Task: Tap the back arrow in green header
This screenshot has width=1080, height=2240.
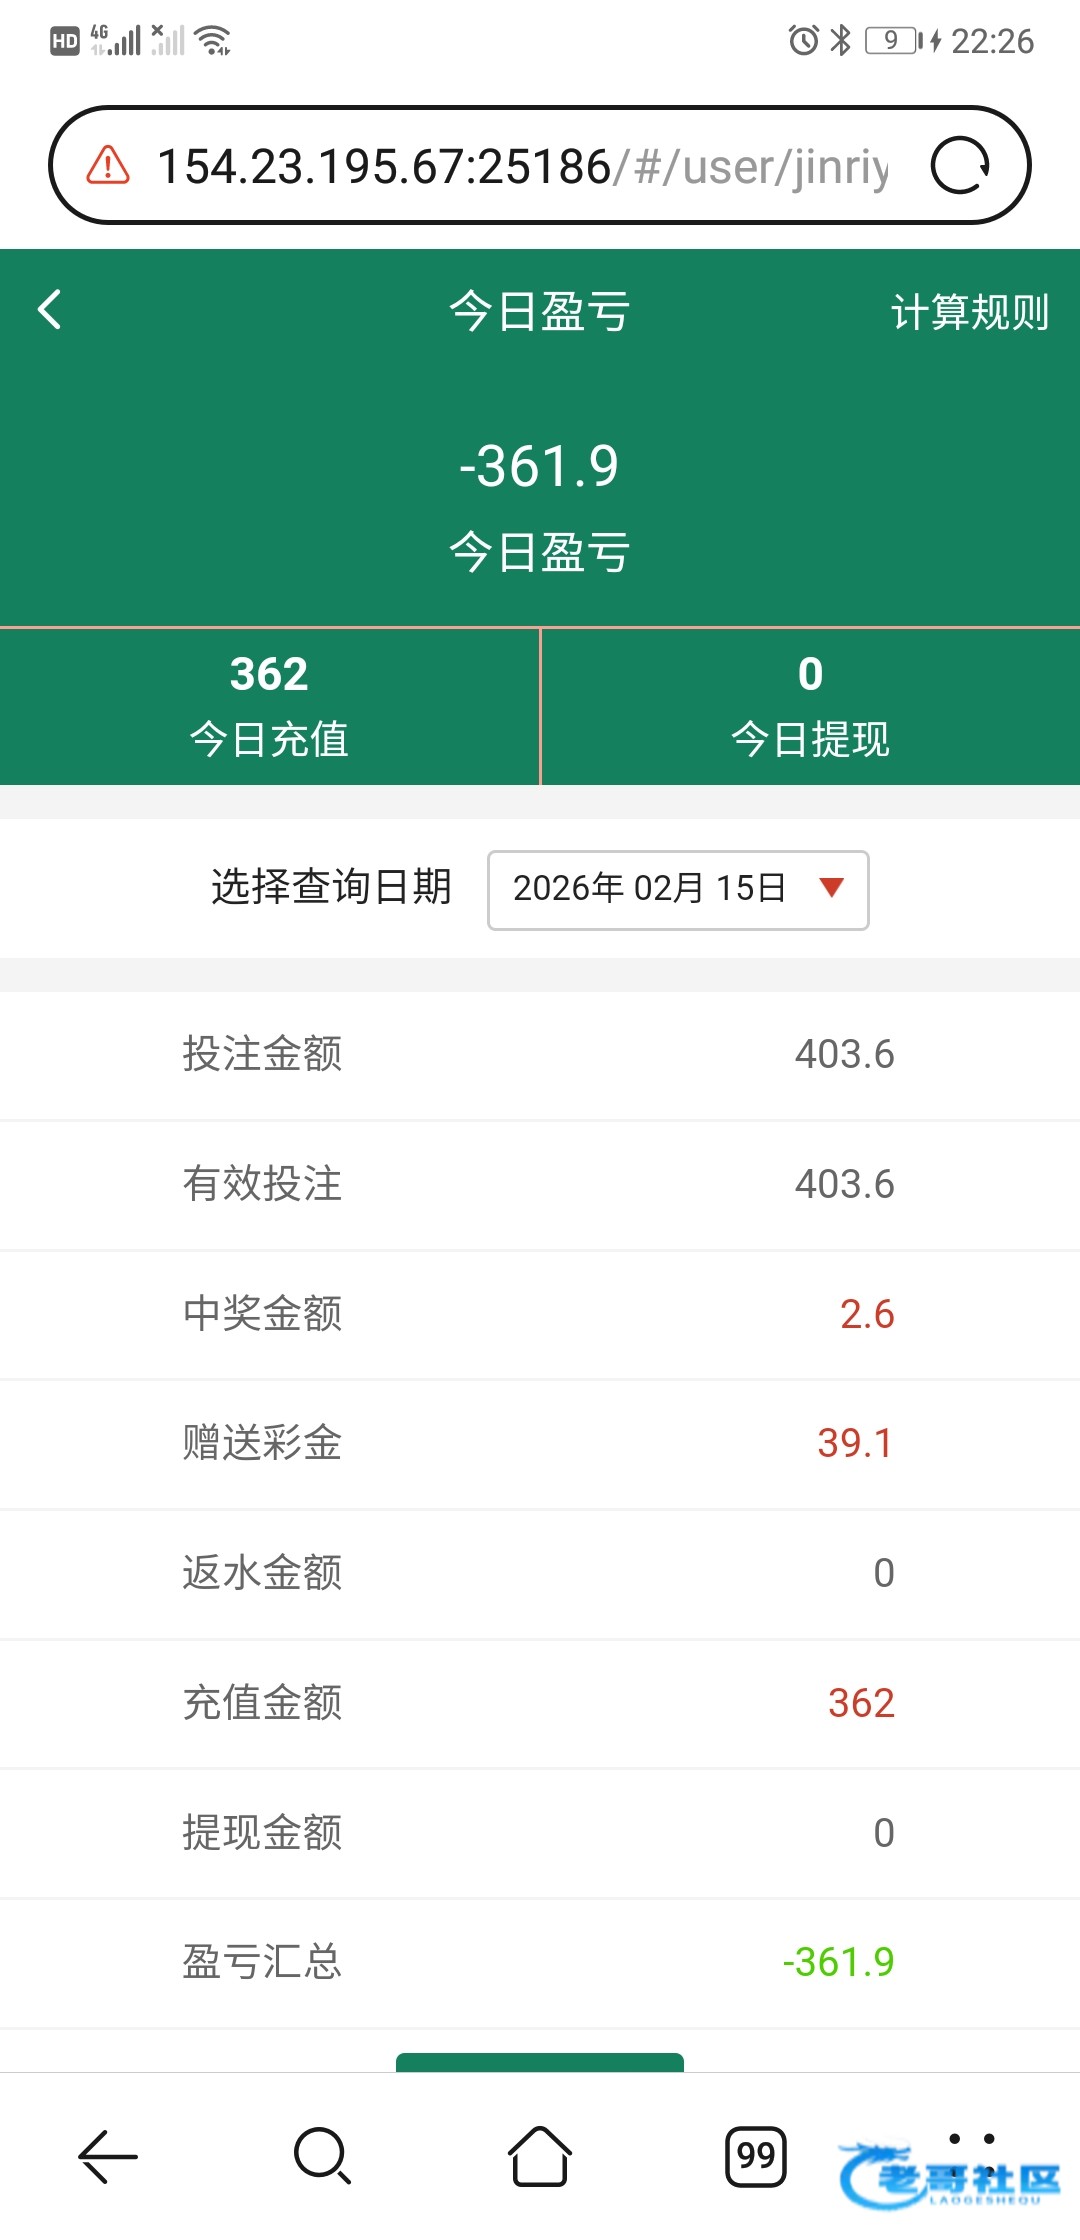Action: click(x=50, y=310)
